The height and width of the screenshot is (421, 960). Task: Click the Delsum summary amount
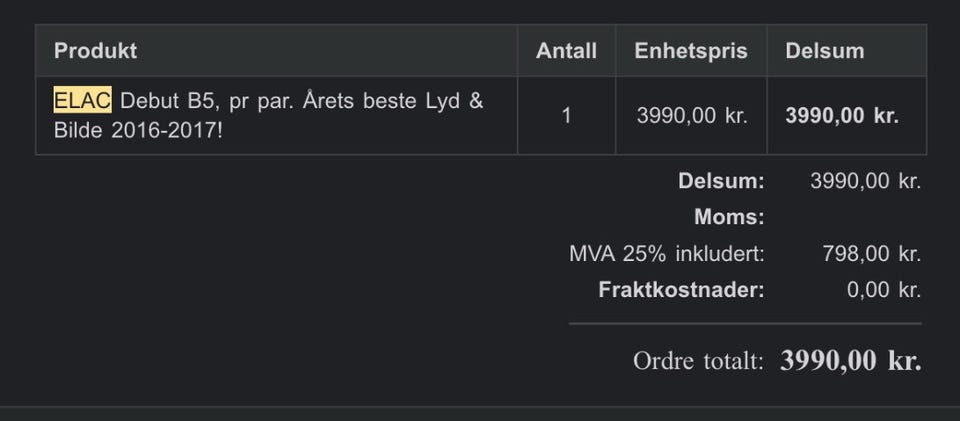tap(866, 181)
